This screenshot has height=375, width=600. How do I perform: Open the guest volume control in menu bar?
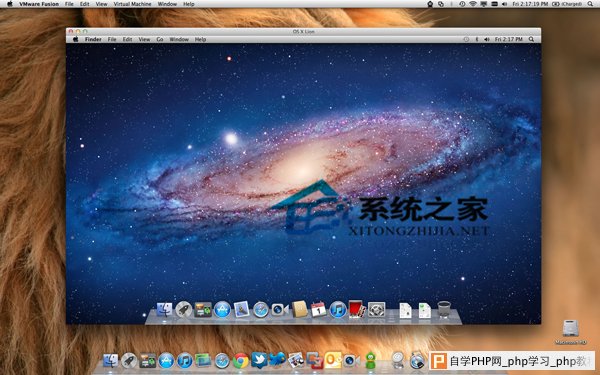[x=487, y=39]
